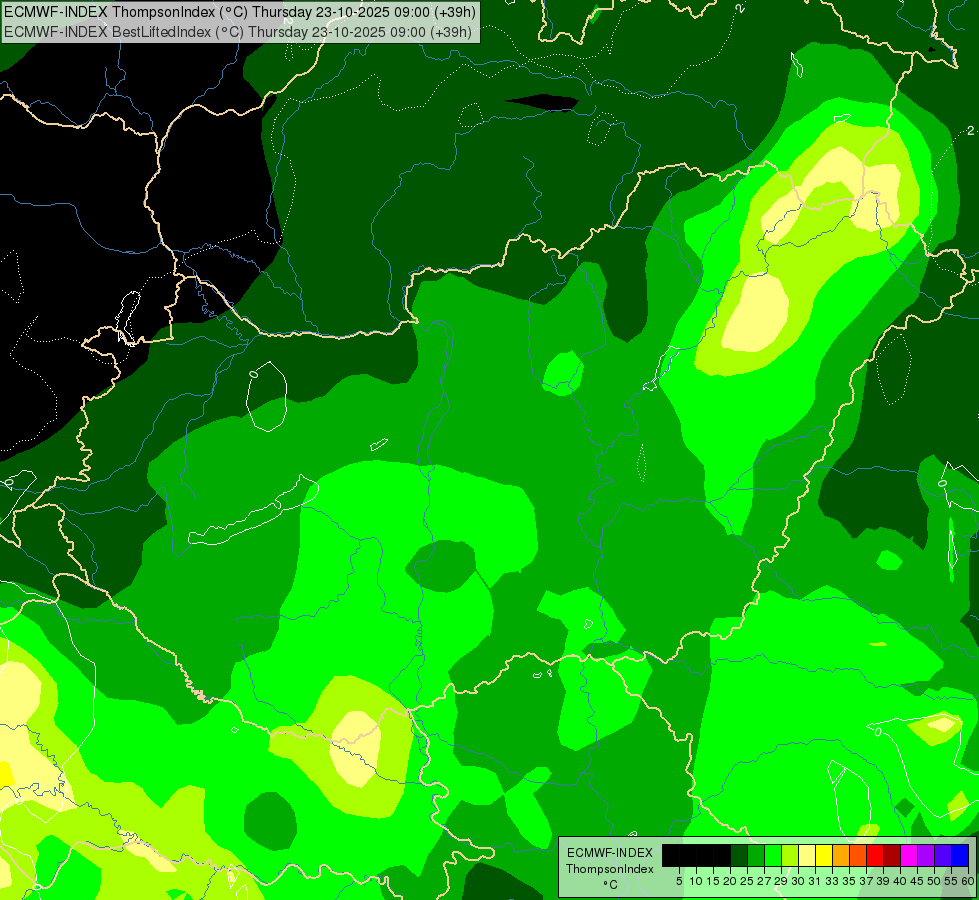The width and height of the screenshot is (979, 900).
Task: Pick the dark green 20–25 legend swatch
Action: (739, 855)
